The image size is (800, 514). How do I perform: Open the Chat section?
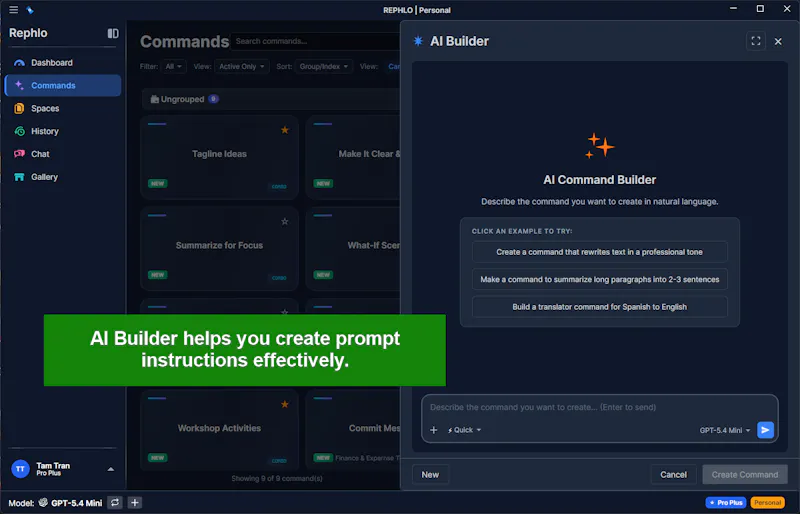pos(63,154)
